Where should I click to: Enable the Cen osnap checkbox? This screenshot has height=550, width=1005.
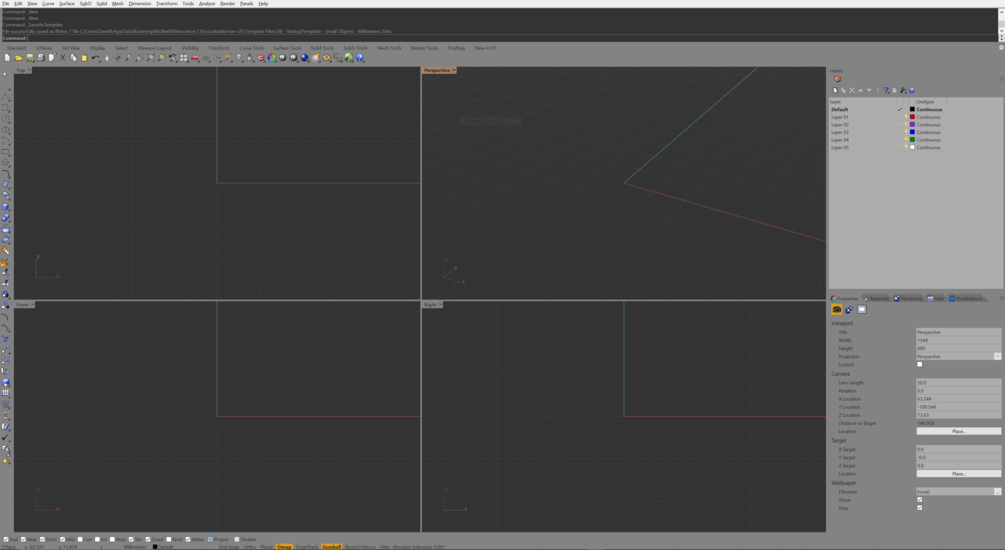[x=80, y=540]
